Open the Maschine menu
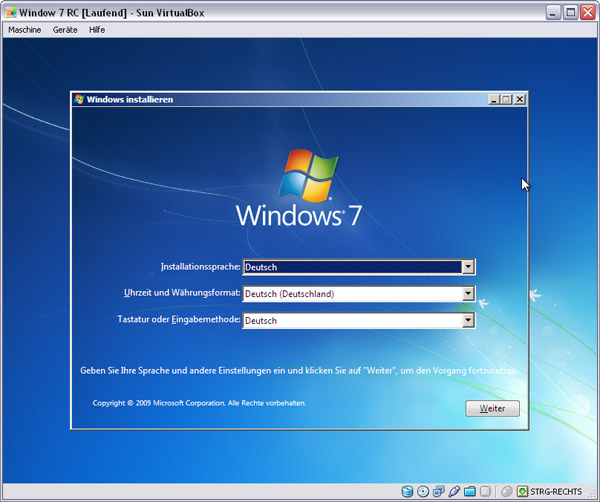Viewport: 600px width, 502px height. pos(26,30)
